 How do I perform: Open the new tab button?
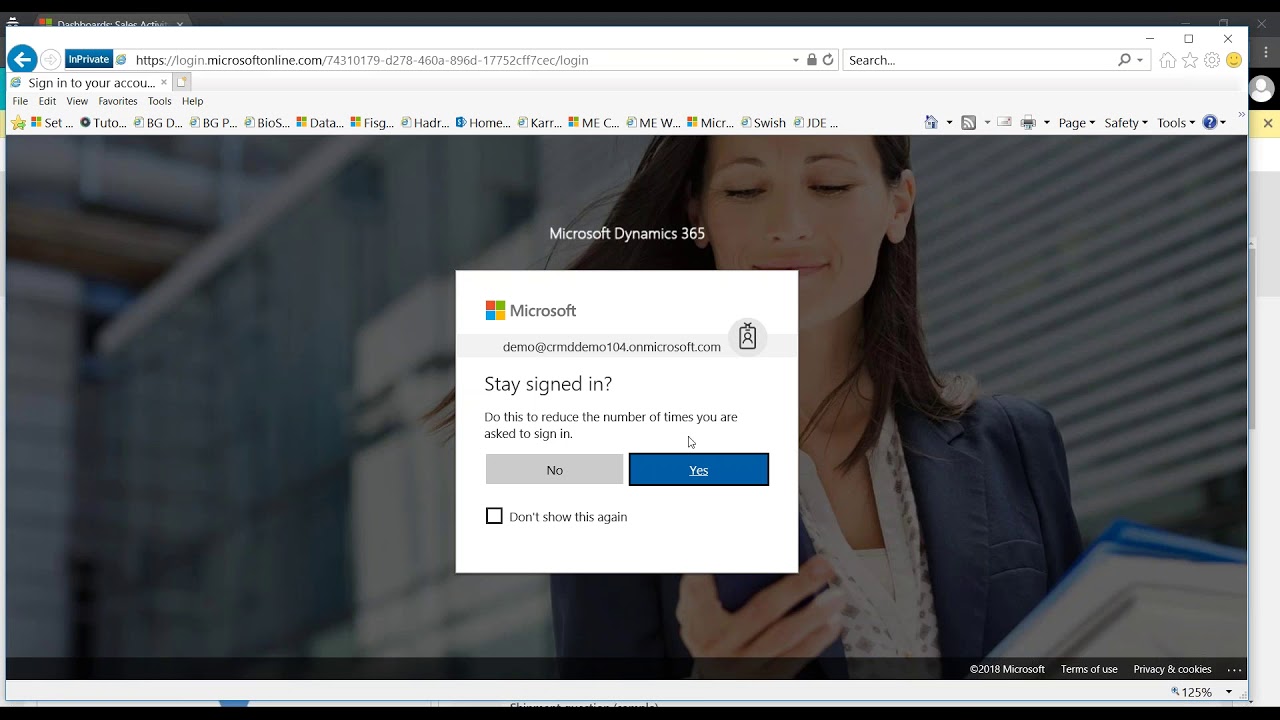(x=182, y=82)
